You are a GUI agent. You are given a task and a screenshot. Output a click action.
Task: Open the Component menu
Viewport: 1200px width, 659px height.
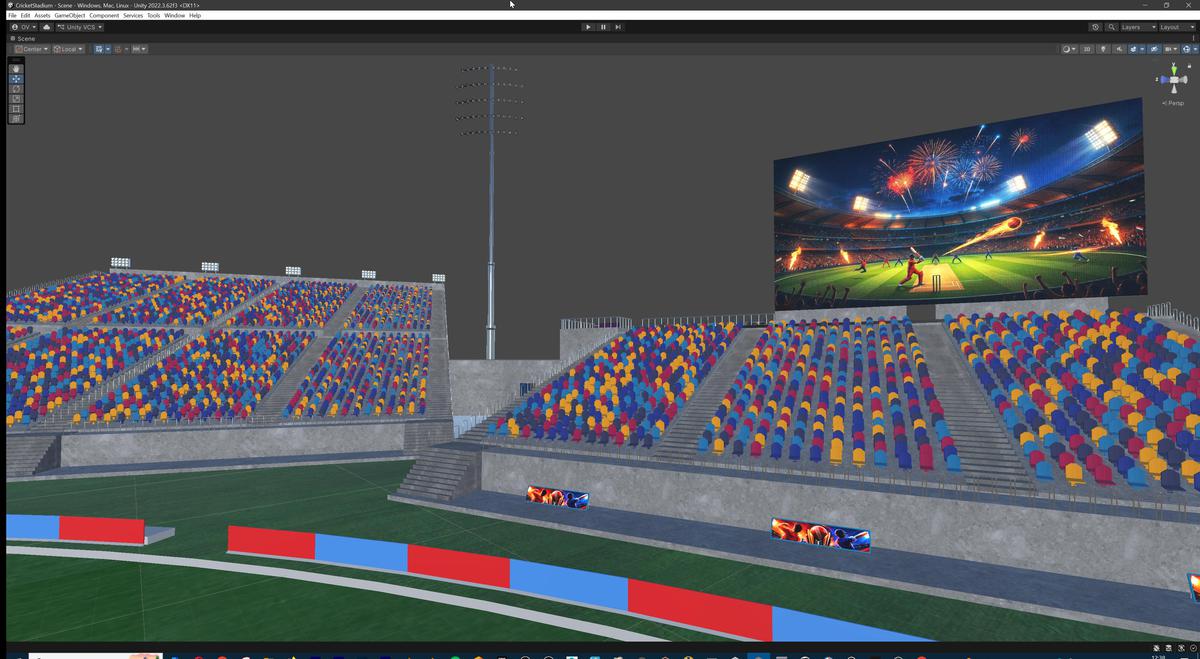pyautogui.click(x=104, y=15)
